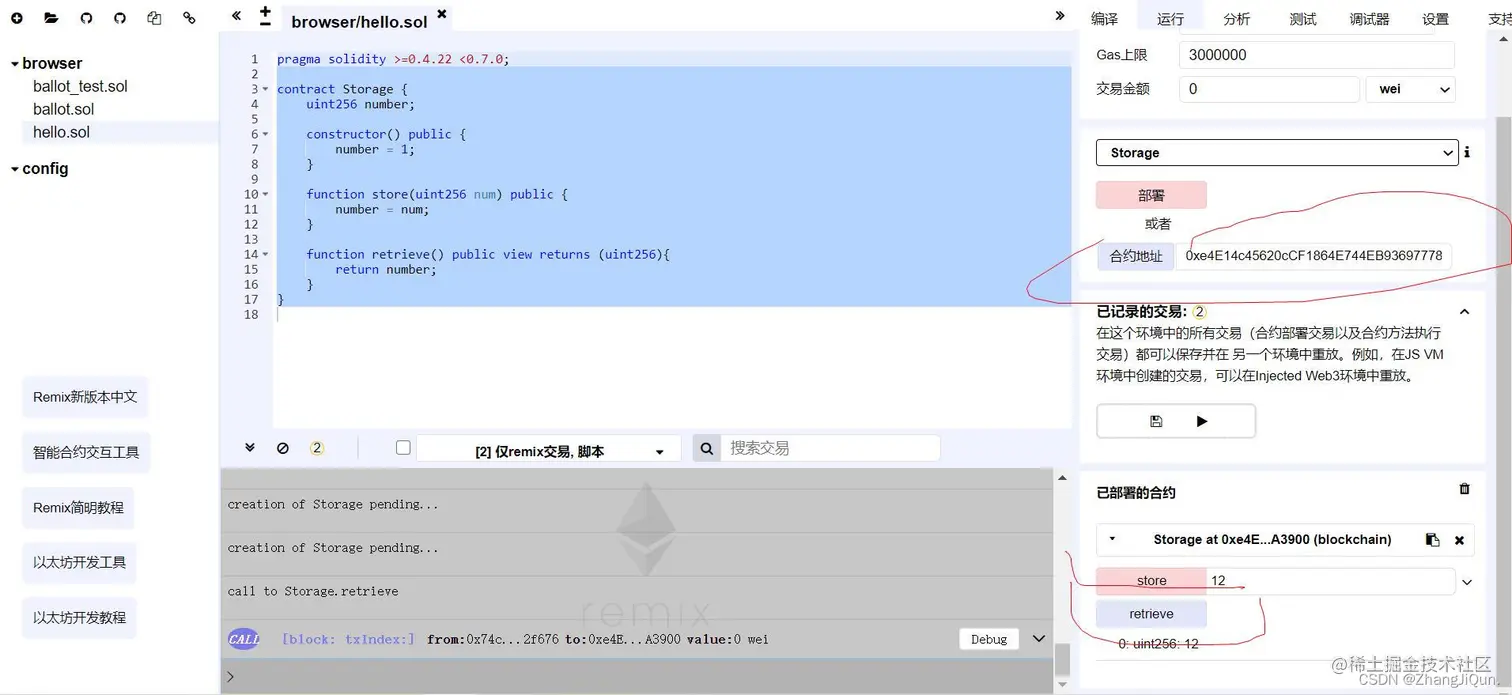Viewport: 1512px width, 695px height.
Task: Click the Debug button in the terminal
Action: pos(989,639)
